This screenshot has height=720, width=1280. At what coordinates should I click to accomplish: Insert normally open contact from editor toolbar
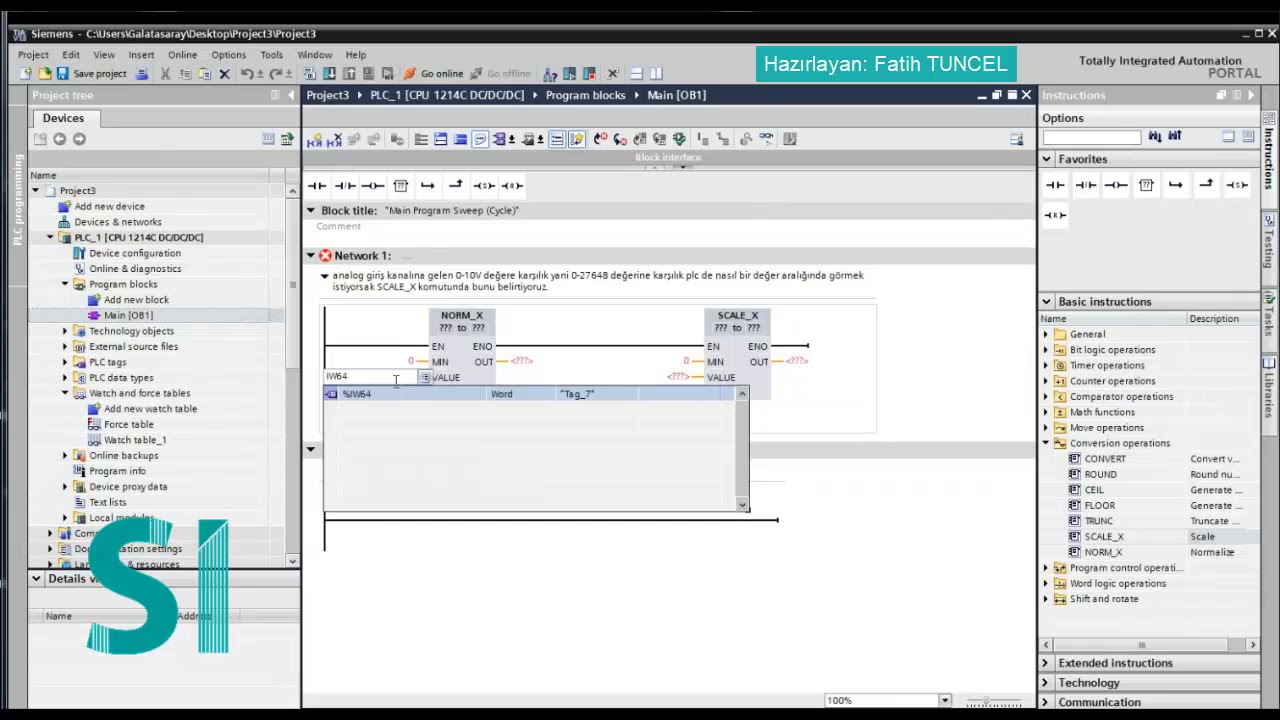(x=317, y=185)
